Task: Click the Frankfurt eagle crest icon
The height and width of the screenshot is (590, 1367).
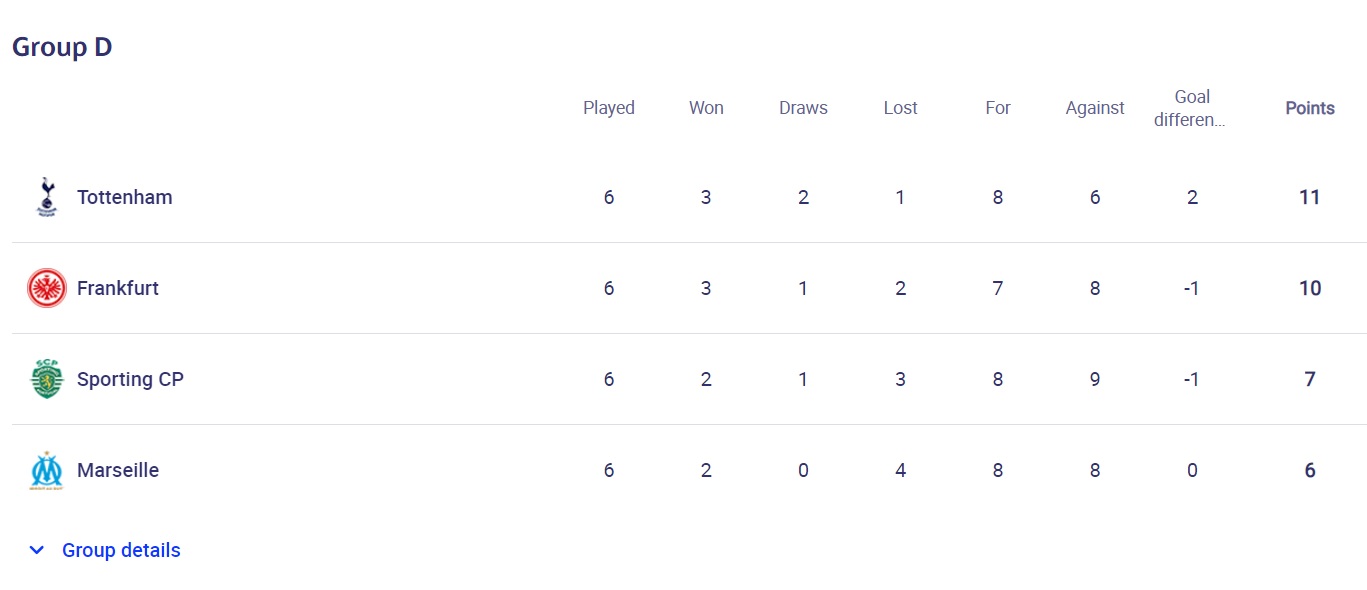Action: tap(46, 288)
